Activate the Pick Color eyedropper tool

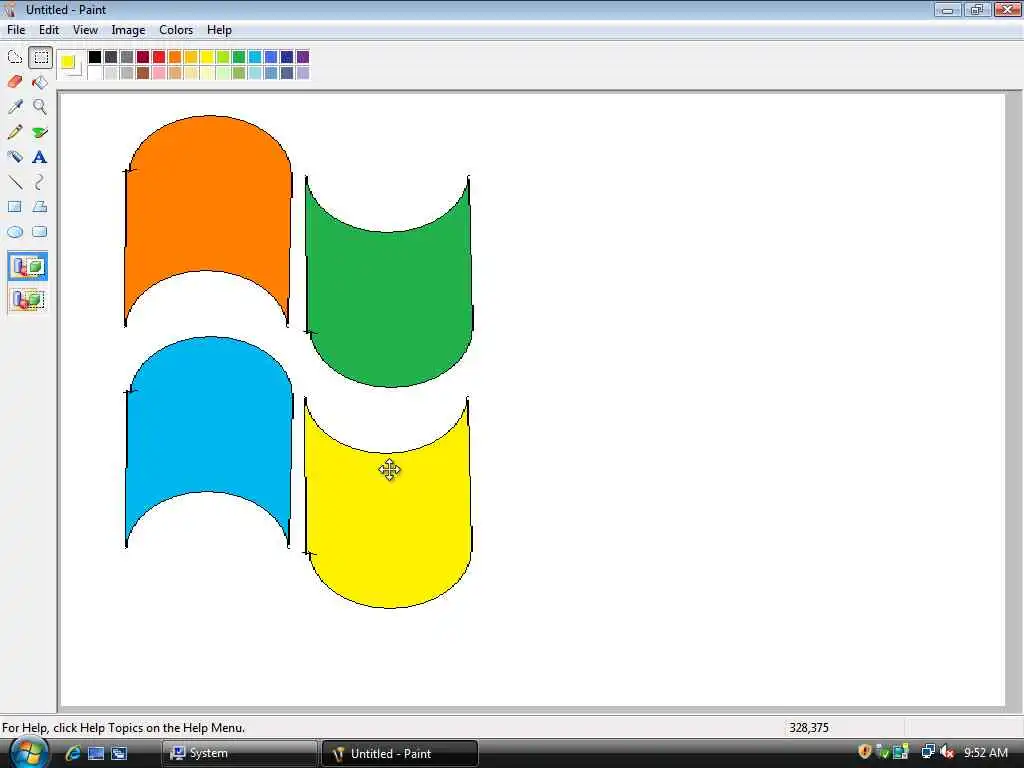15,106
